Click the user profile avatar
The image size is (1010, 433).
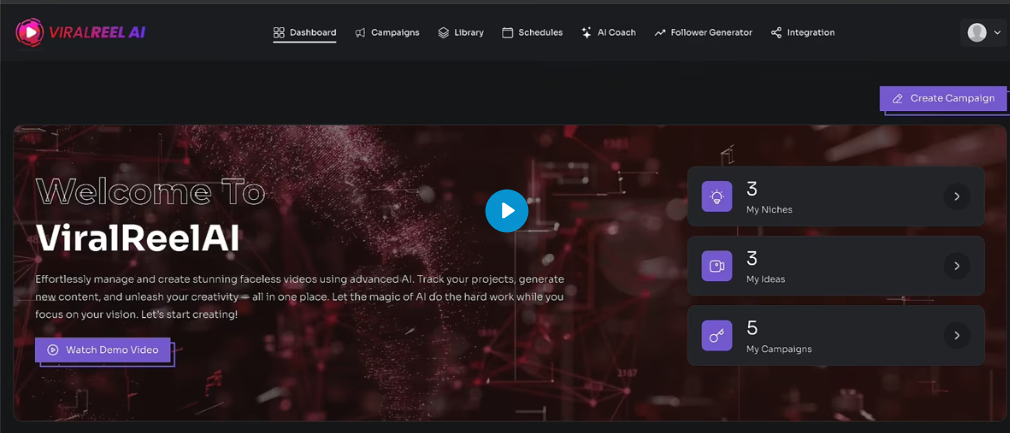(977, 32)
